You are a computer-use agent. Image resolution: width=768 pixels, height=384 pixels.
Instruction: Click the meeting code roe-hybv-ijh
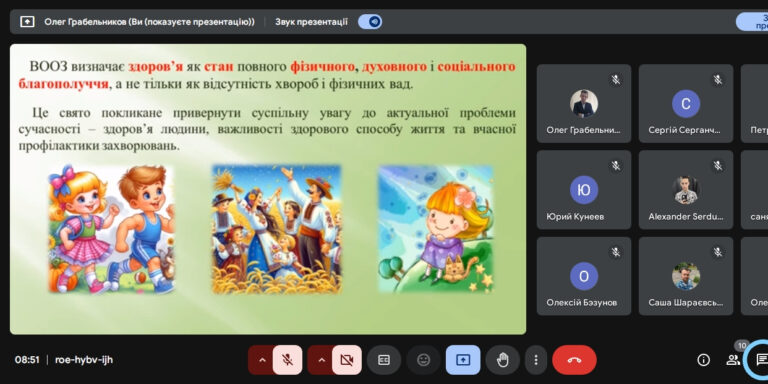84,360
